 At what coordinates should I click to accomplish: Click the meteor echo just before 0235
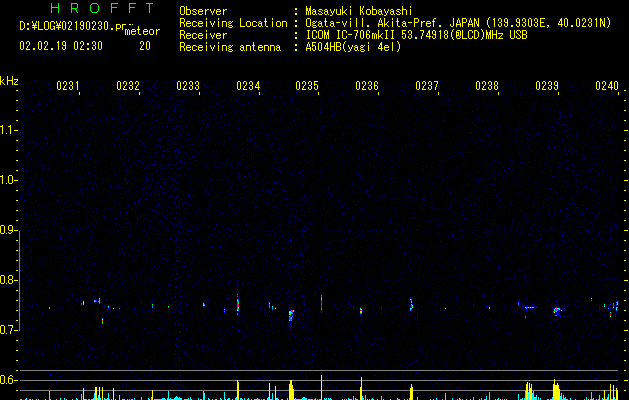pos(291,315)
